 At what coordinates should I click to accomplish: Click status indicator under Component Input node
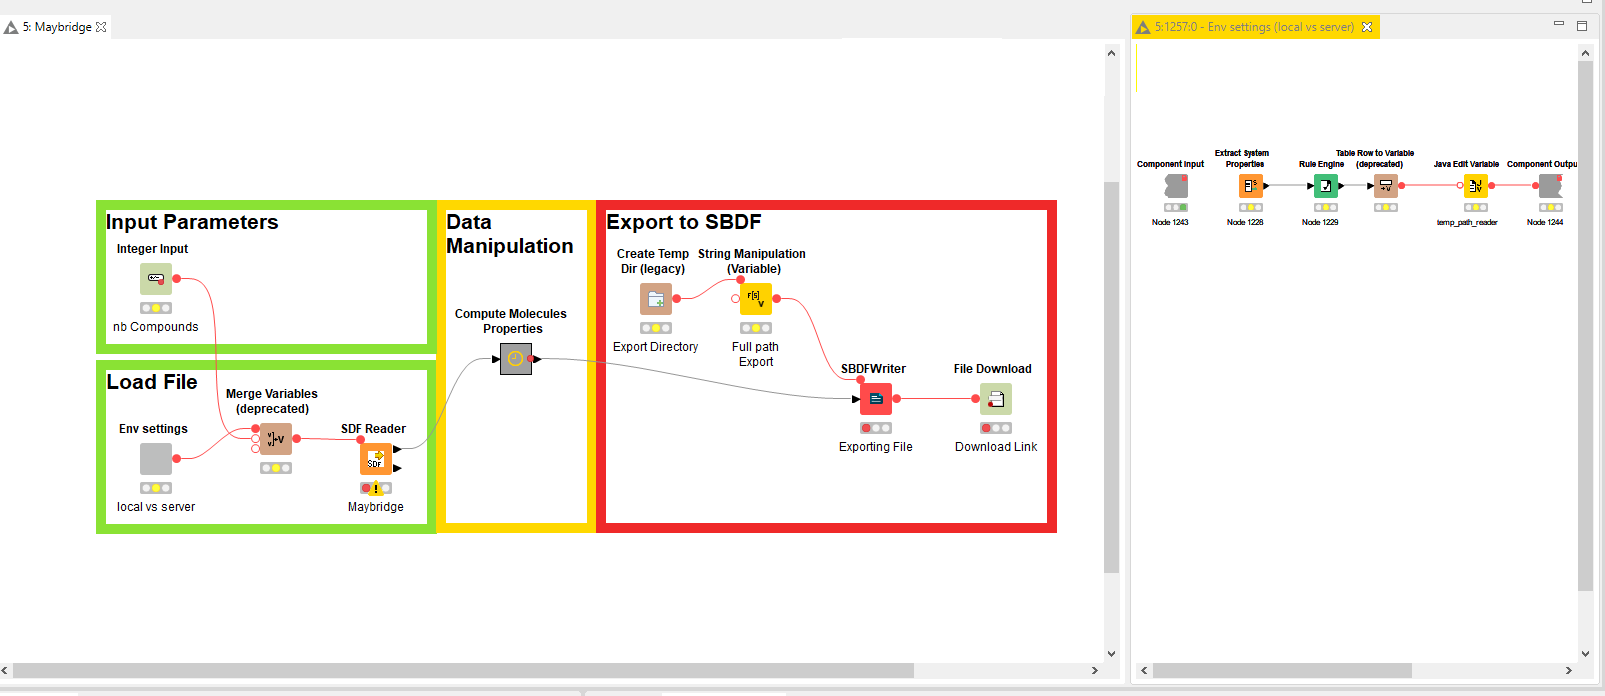coord(1176,208)
